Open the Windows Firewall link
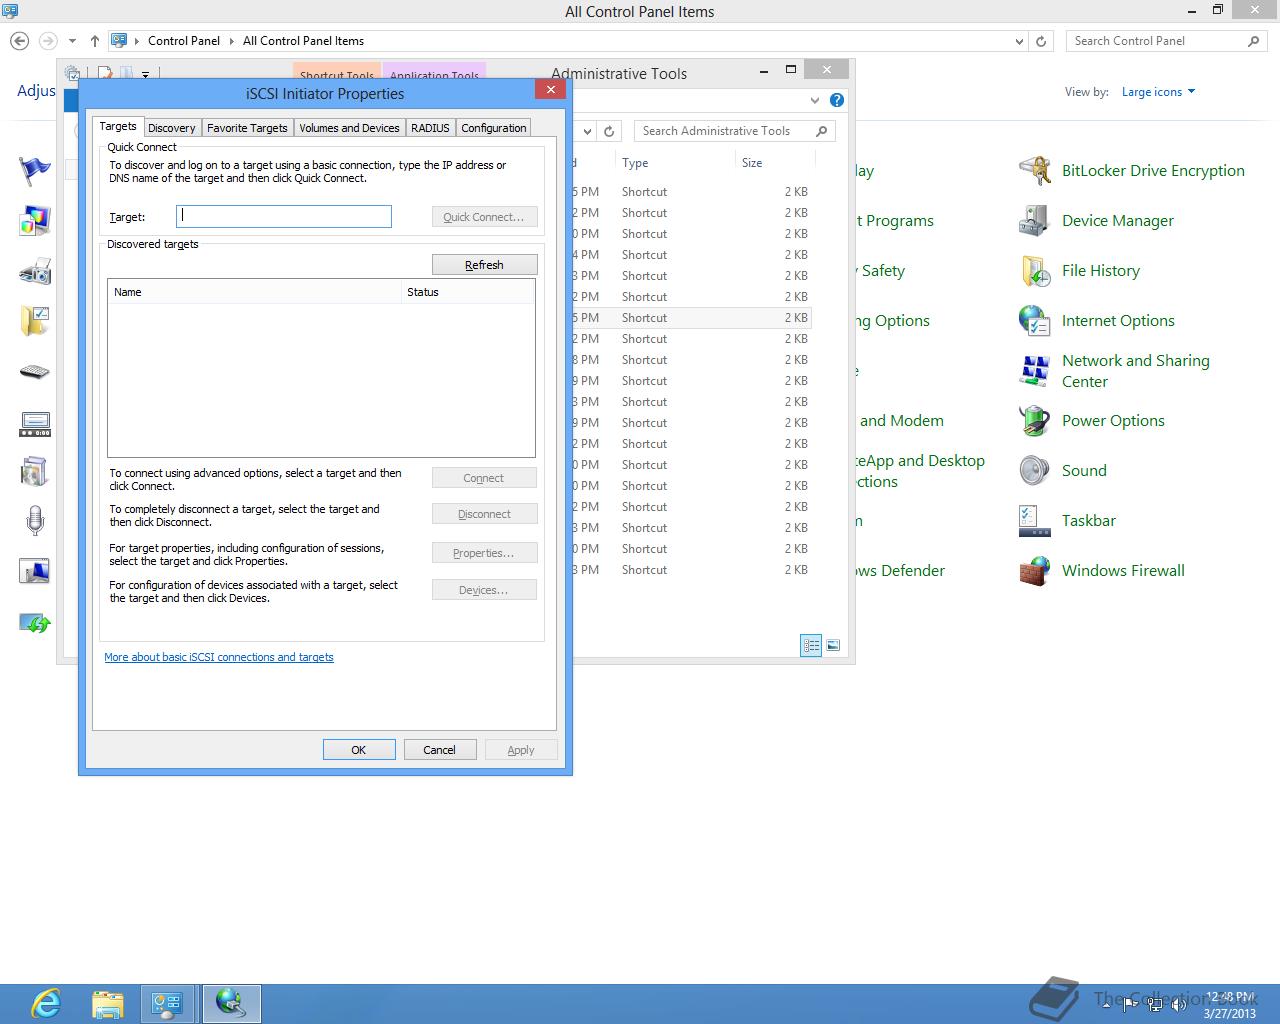This screenshot has height=1024, width=1280. pos(1123,571)
